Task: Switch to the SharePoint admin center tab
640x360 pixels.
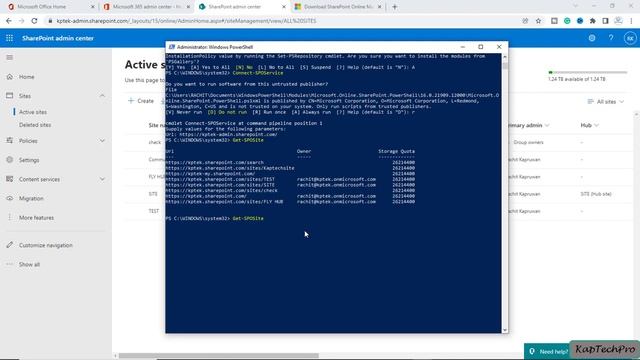Action: click(242, 7)
